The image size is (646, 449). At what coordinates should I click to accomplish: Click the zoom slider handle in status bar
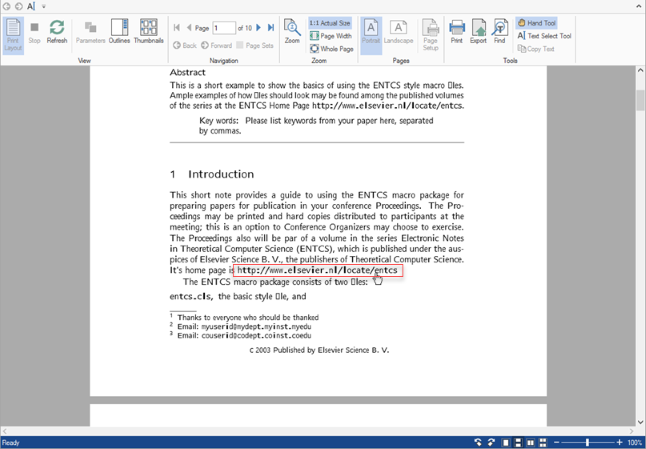point(589,442)
